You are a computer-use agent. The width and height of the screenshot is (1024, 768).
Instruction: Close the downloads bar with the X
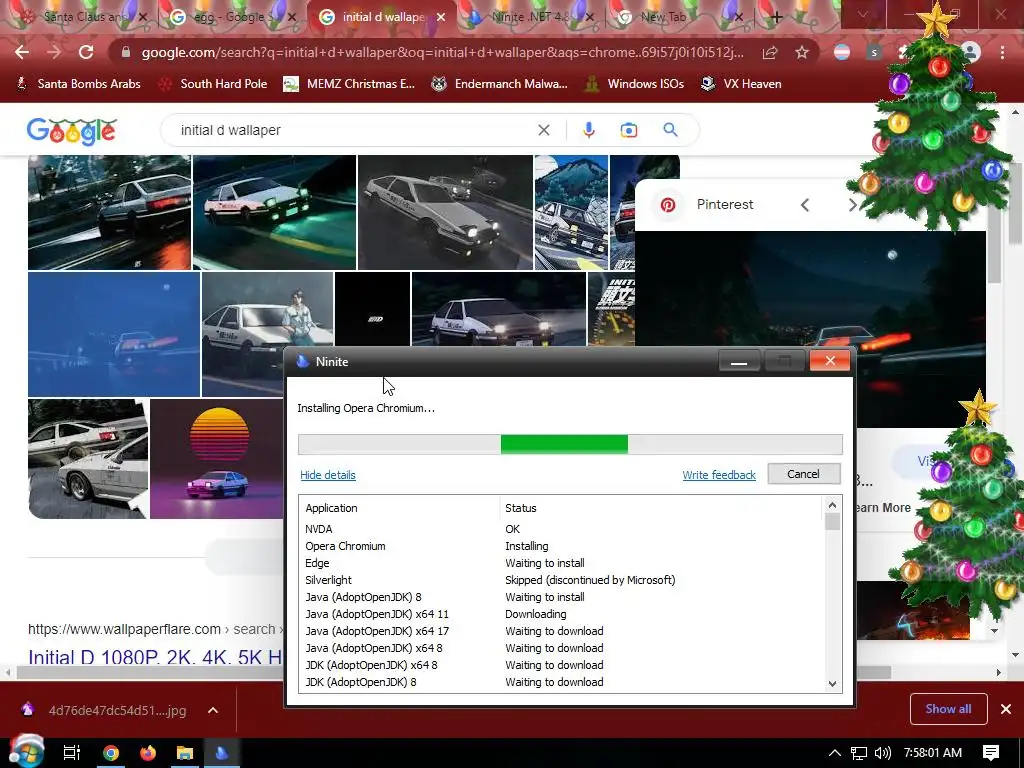[1006, 709]
